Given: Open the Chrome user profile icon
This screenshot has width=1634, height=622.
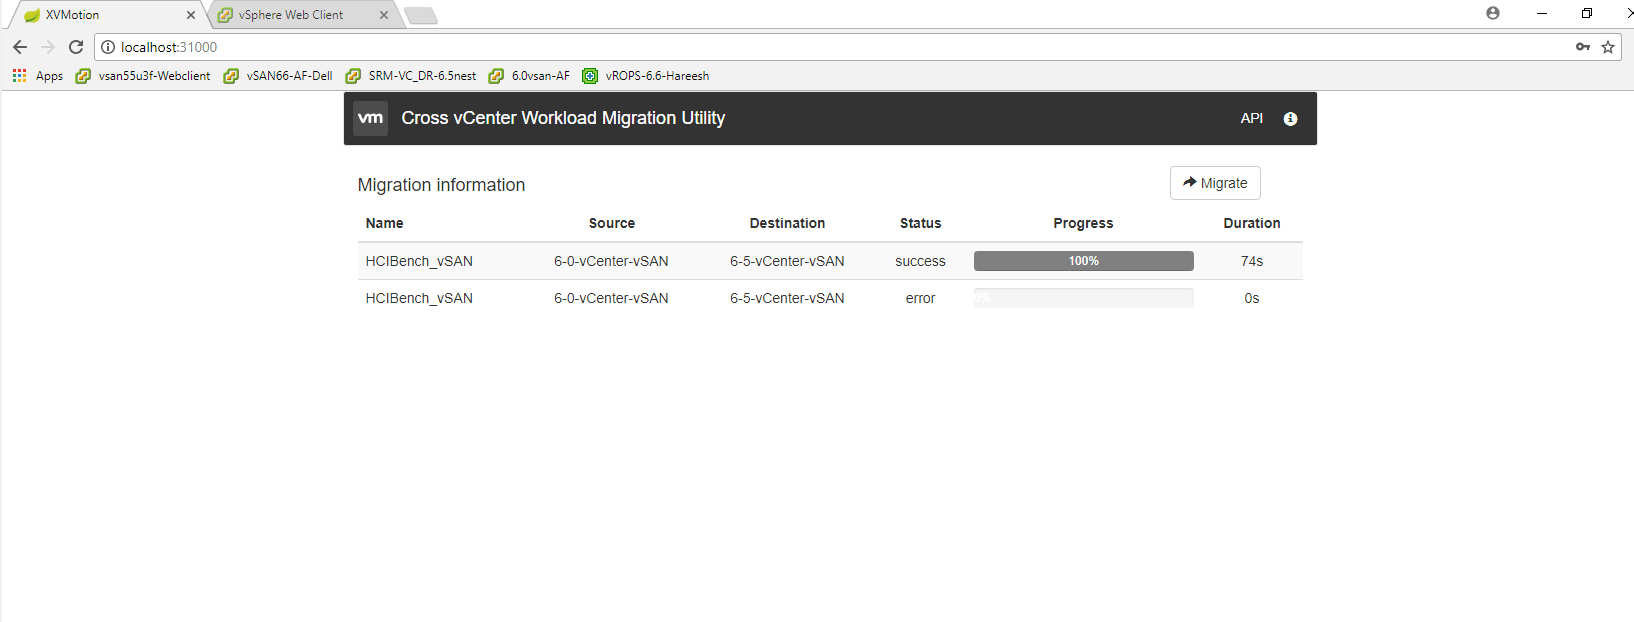Looking at the screenshot, I should pyautogui.click(x=1493, y=14).
